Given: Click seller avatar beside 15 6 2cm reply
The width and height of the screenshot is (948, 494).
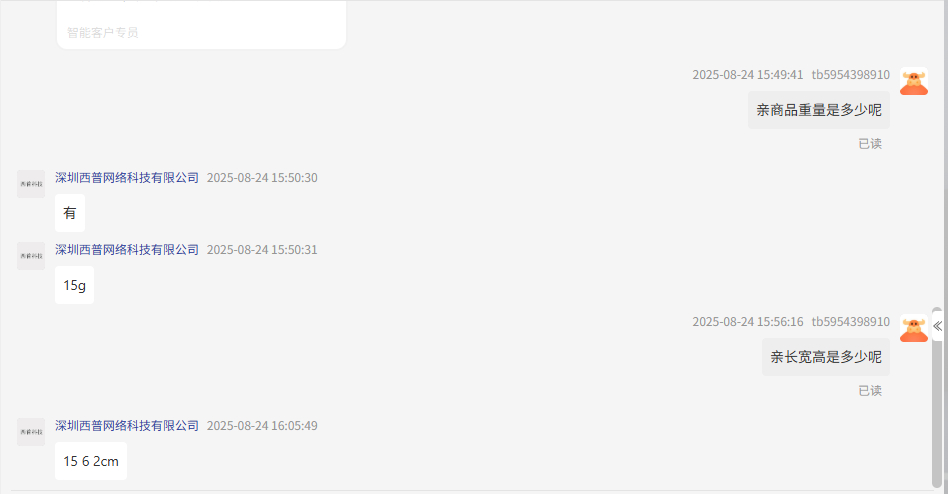Looking at the screenshot, I should (x=31, y=432).
